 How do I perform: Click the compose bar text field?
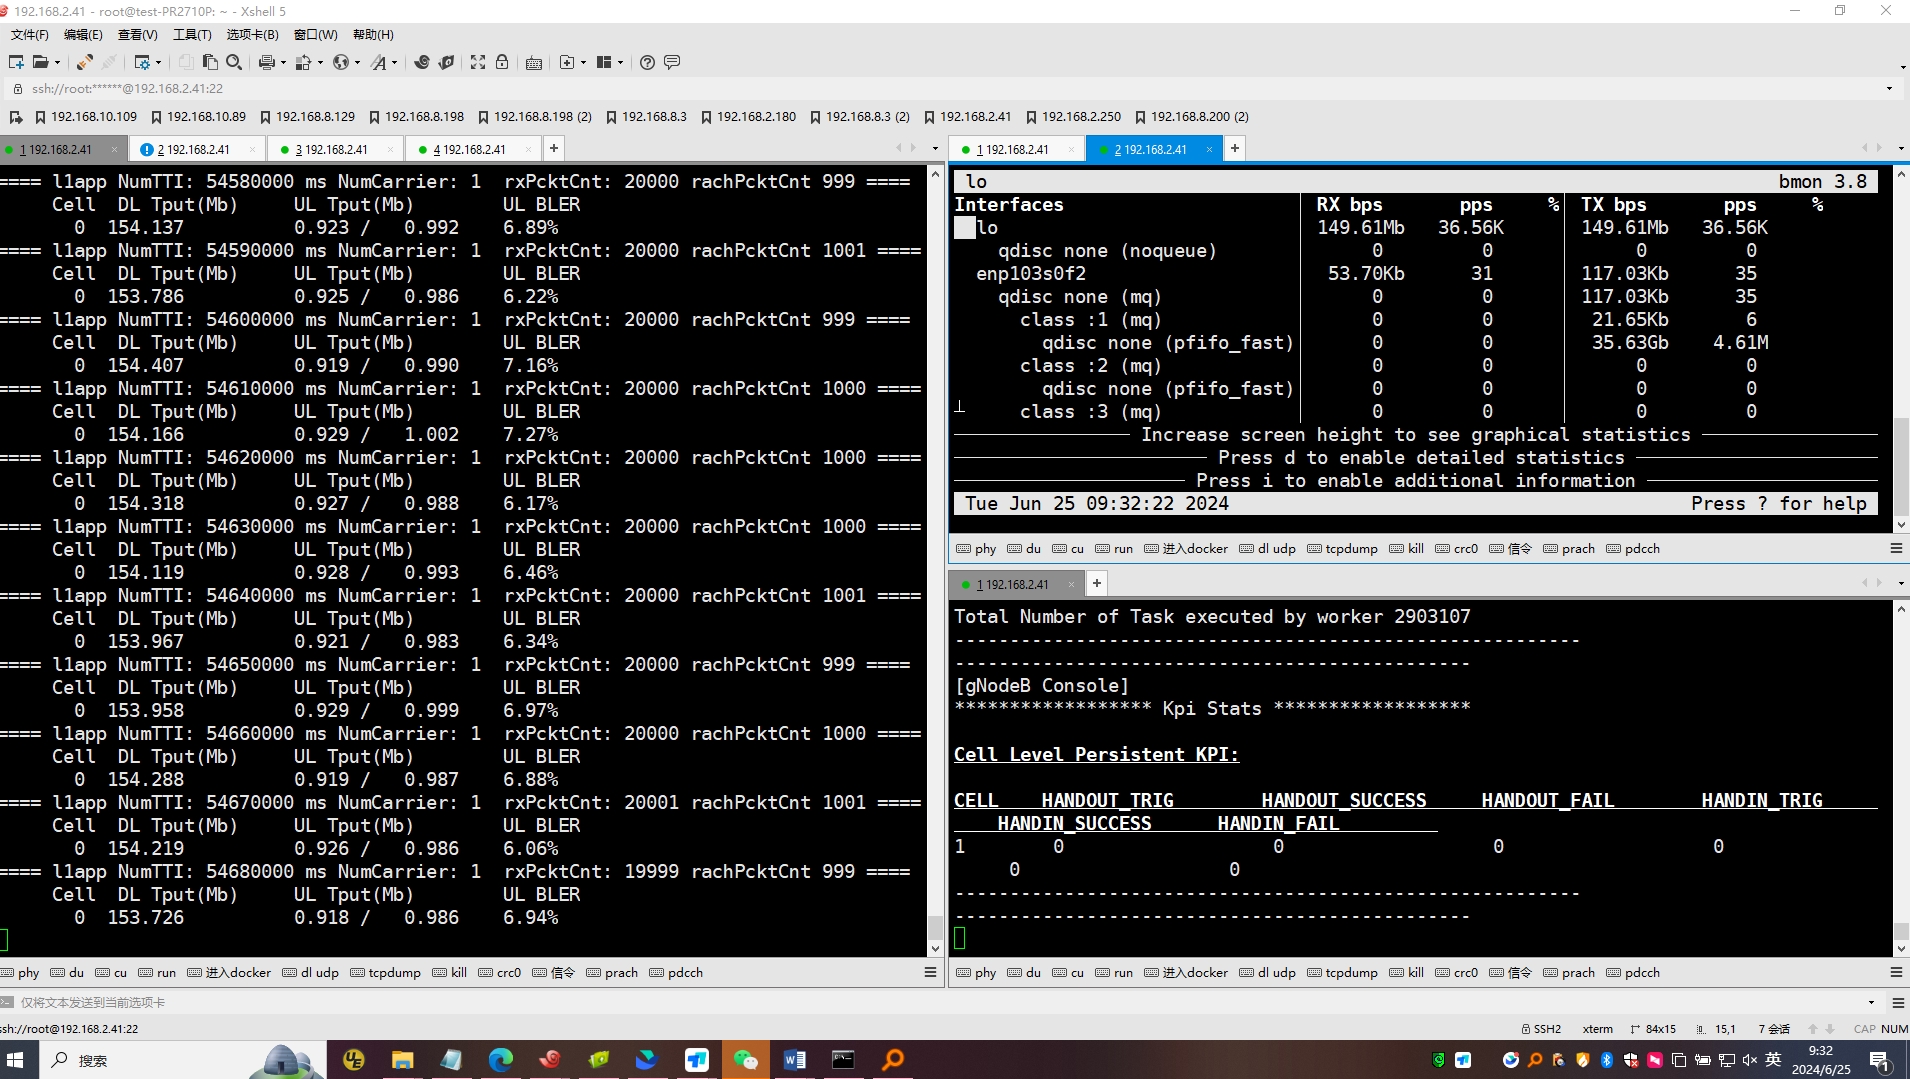point(940,1002)
